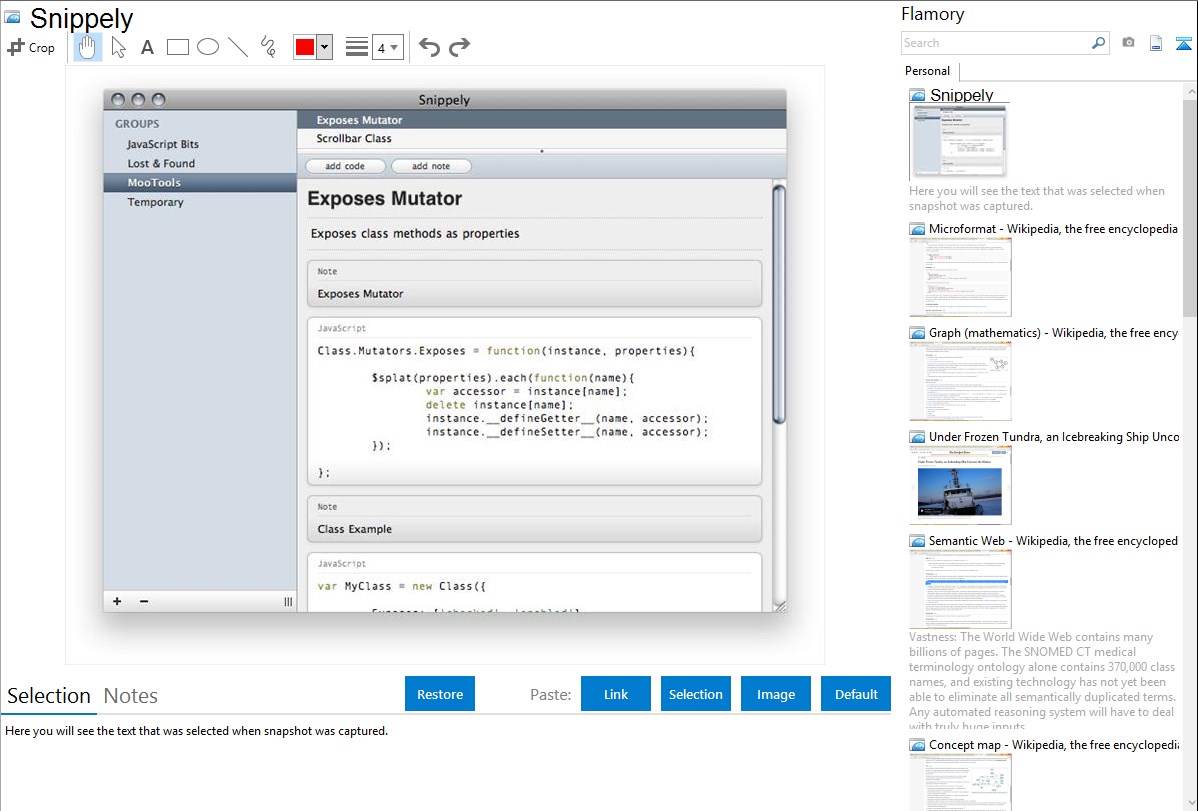Click the plus add-group icon in Snippely

point(117,602)
